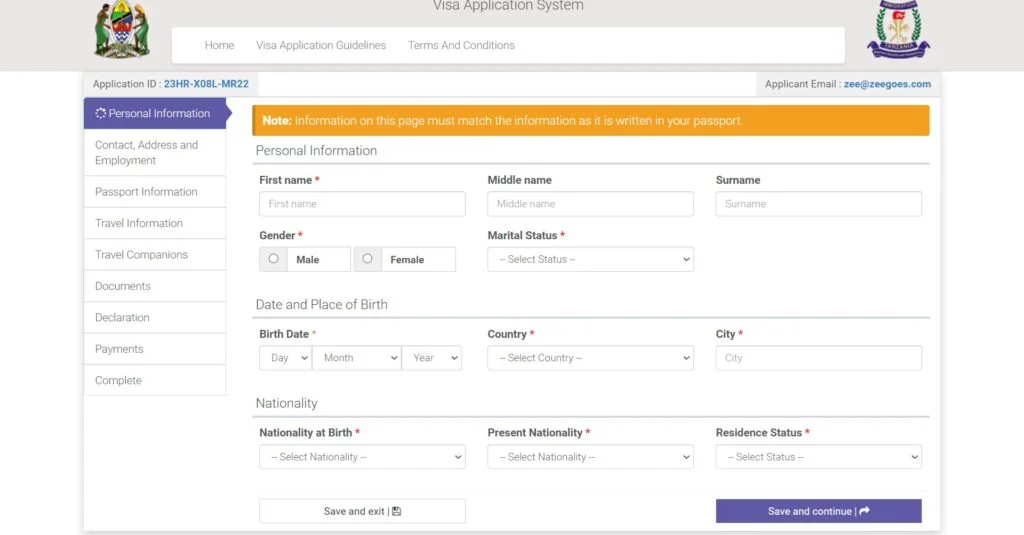Click the Tanzania coat of arms logo
The image size is (1024, 535).
click(122, 30)
